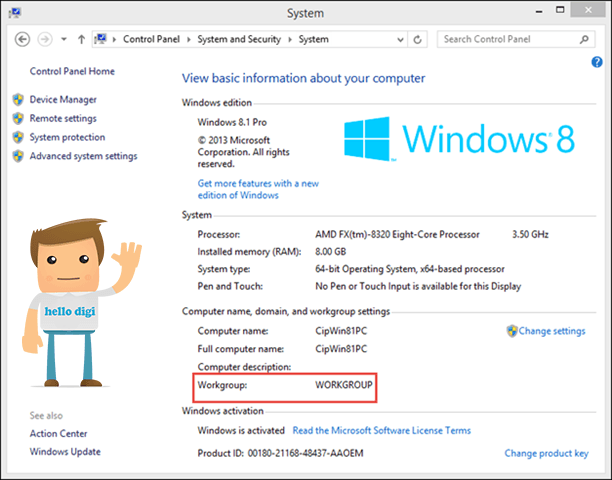
Task: Click the 8.00 GB installed memory value
Action: [331, 252]
